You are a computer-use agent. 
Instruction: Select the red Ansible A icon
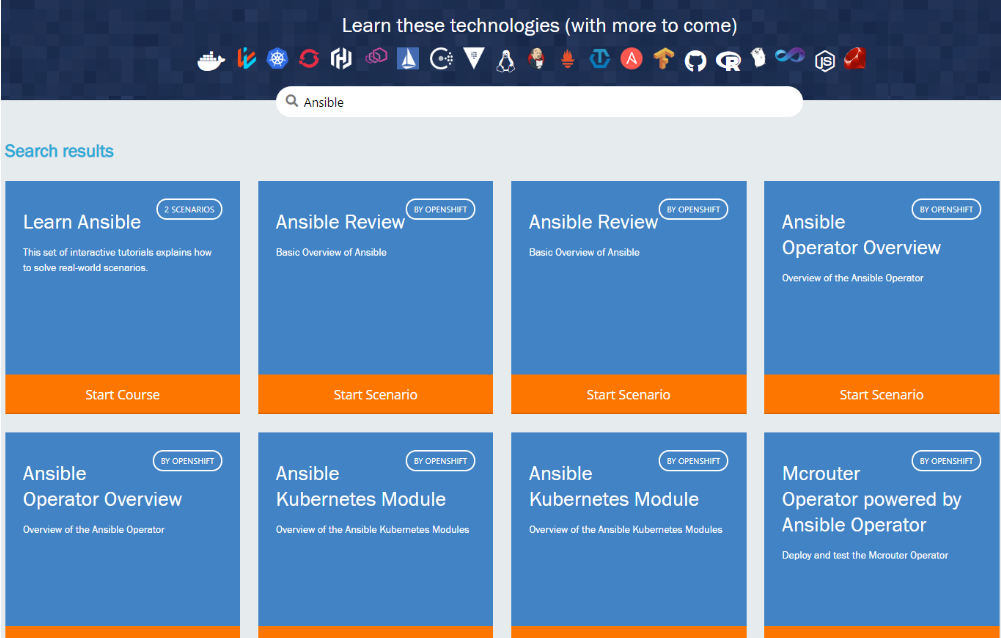631,59
